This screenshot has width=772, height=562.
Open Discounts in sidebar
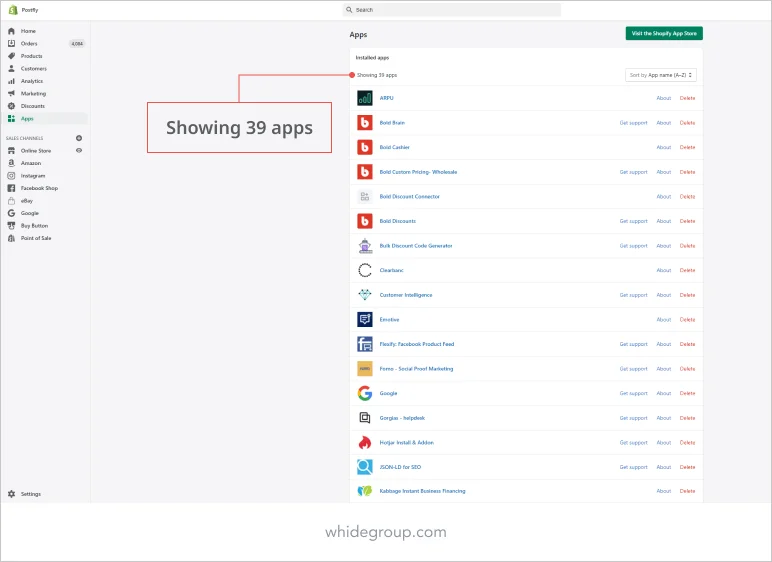point(32,106)
